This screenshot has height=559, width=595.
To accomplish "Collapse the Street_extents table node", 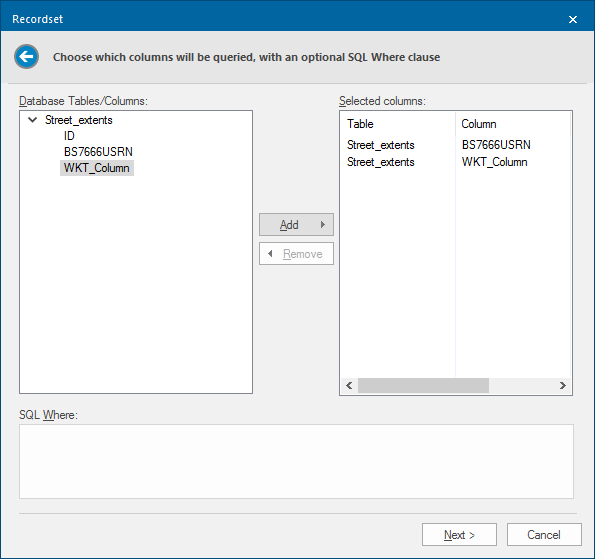I will [33, 120].
